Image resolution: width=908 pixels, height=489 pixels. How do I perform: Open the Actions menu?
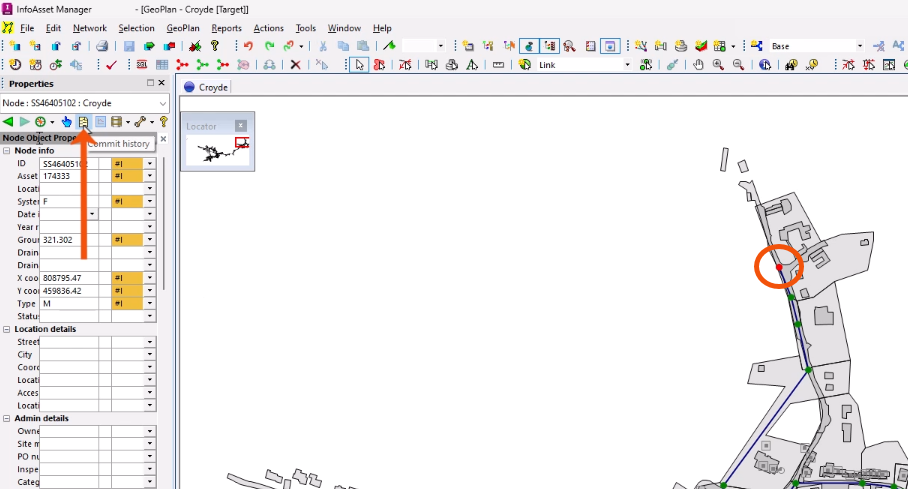click(269, 28)
